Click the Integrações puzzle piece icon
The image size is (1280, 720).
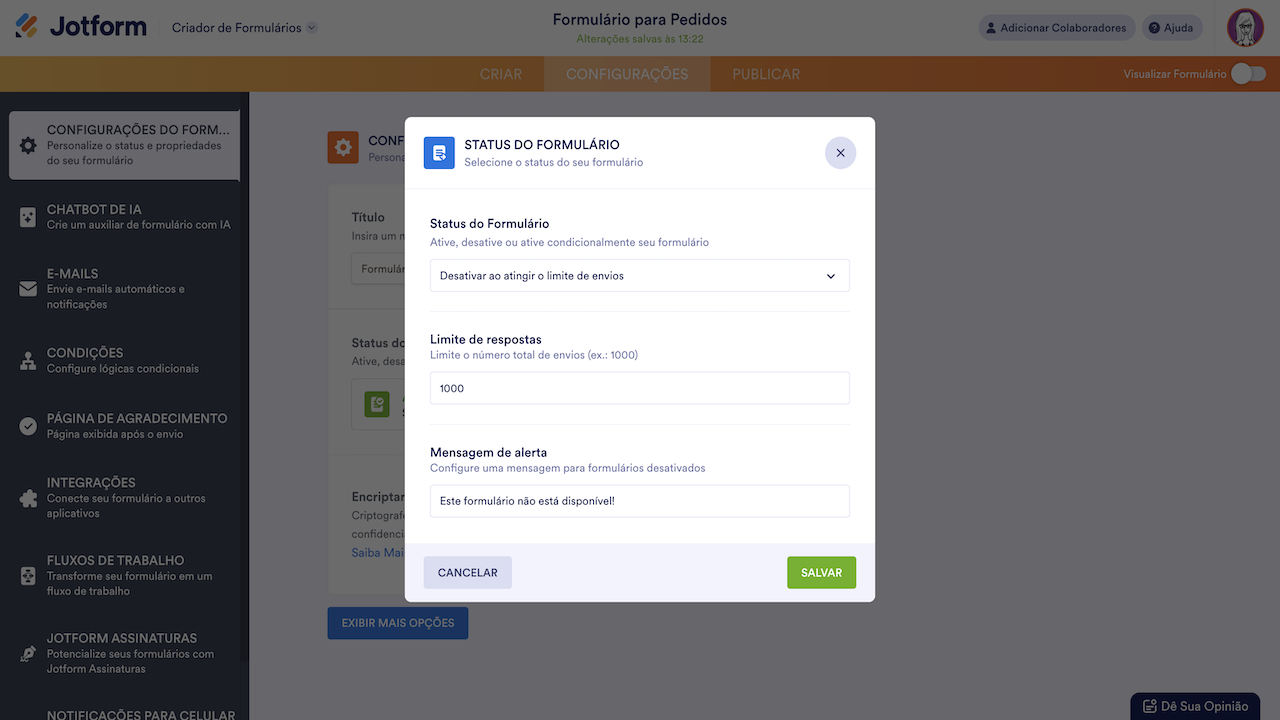coord(28,498)
